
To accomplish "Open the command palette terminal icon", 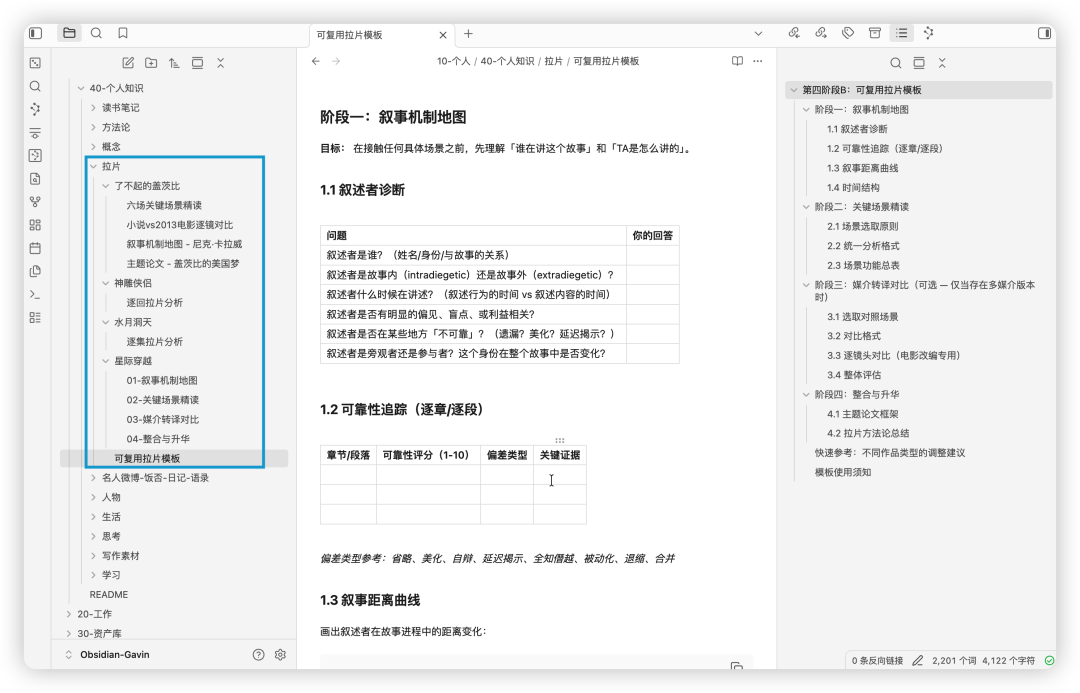I will (x=35, y=294).
